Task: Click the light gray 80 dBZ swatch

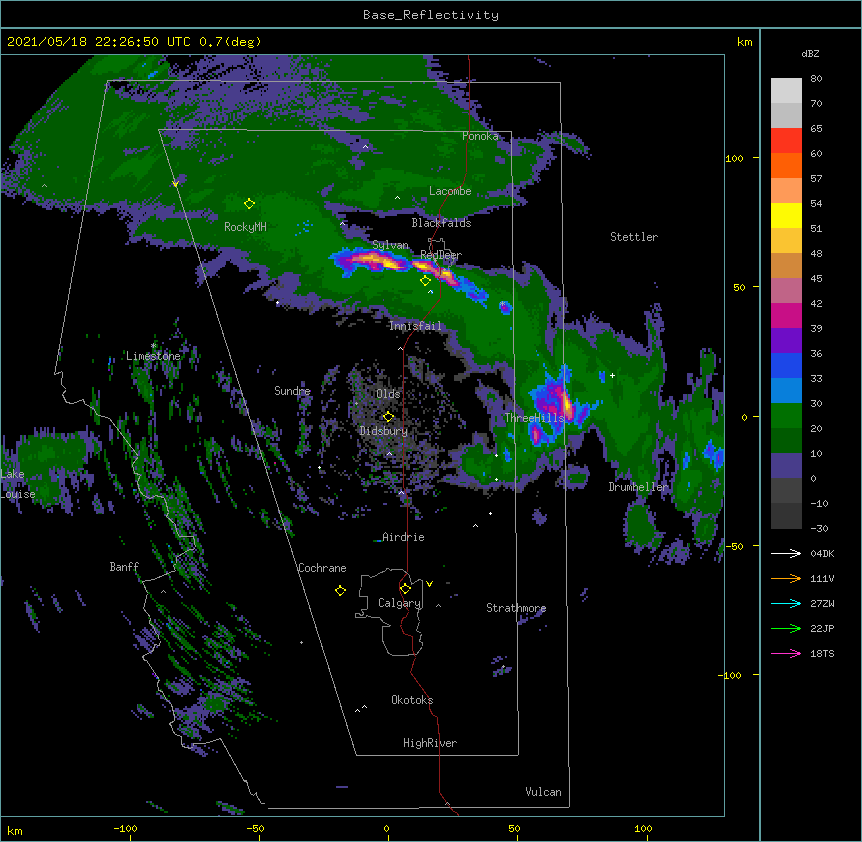Action: click(x=786, y=91)
